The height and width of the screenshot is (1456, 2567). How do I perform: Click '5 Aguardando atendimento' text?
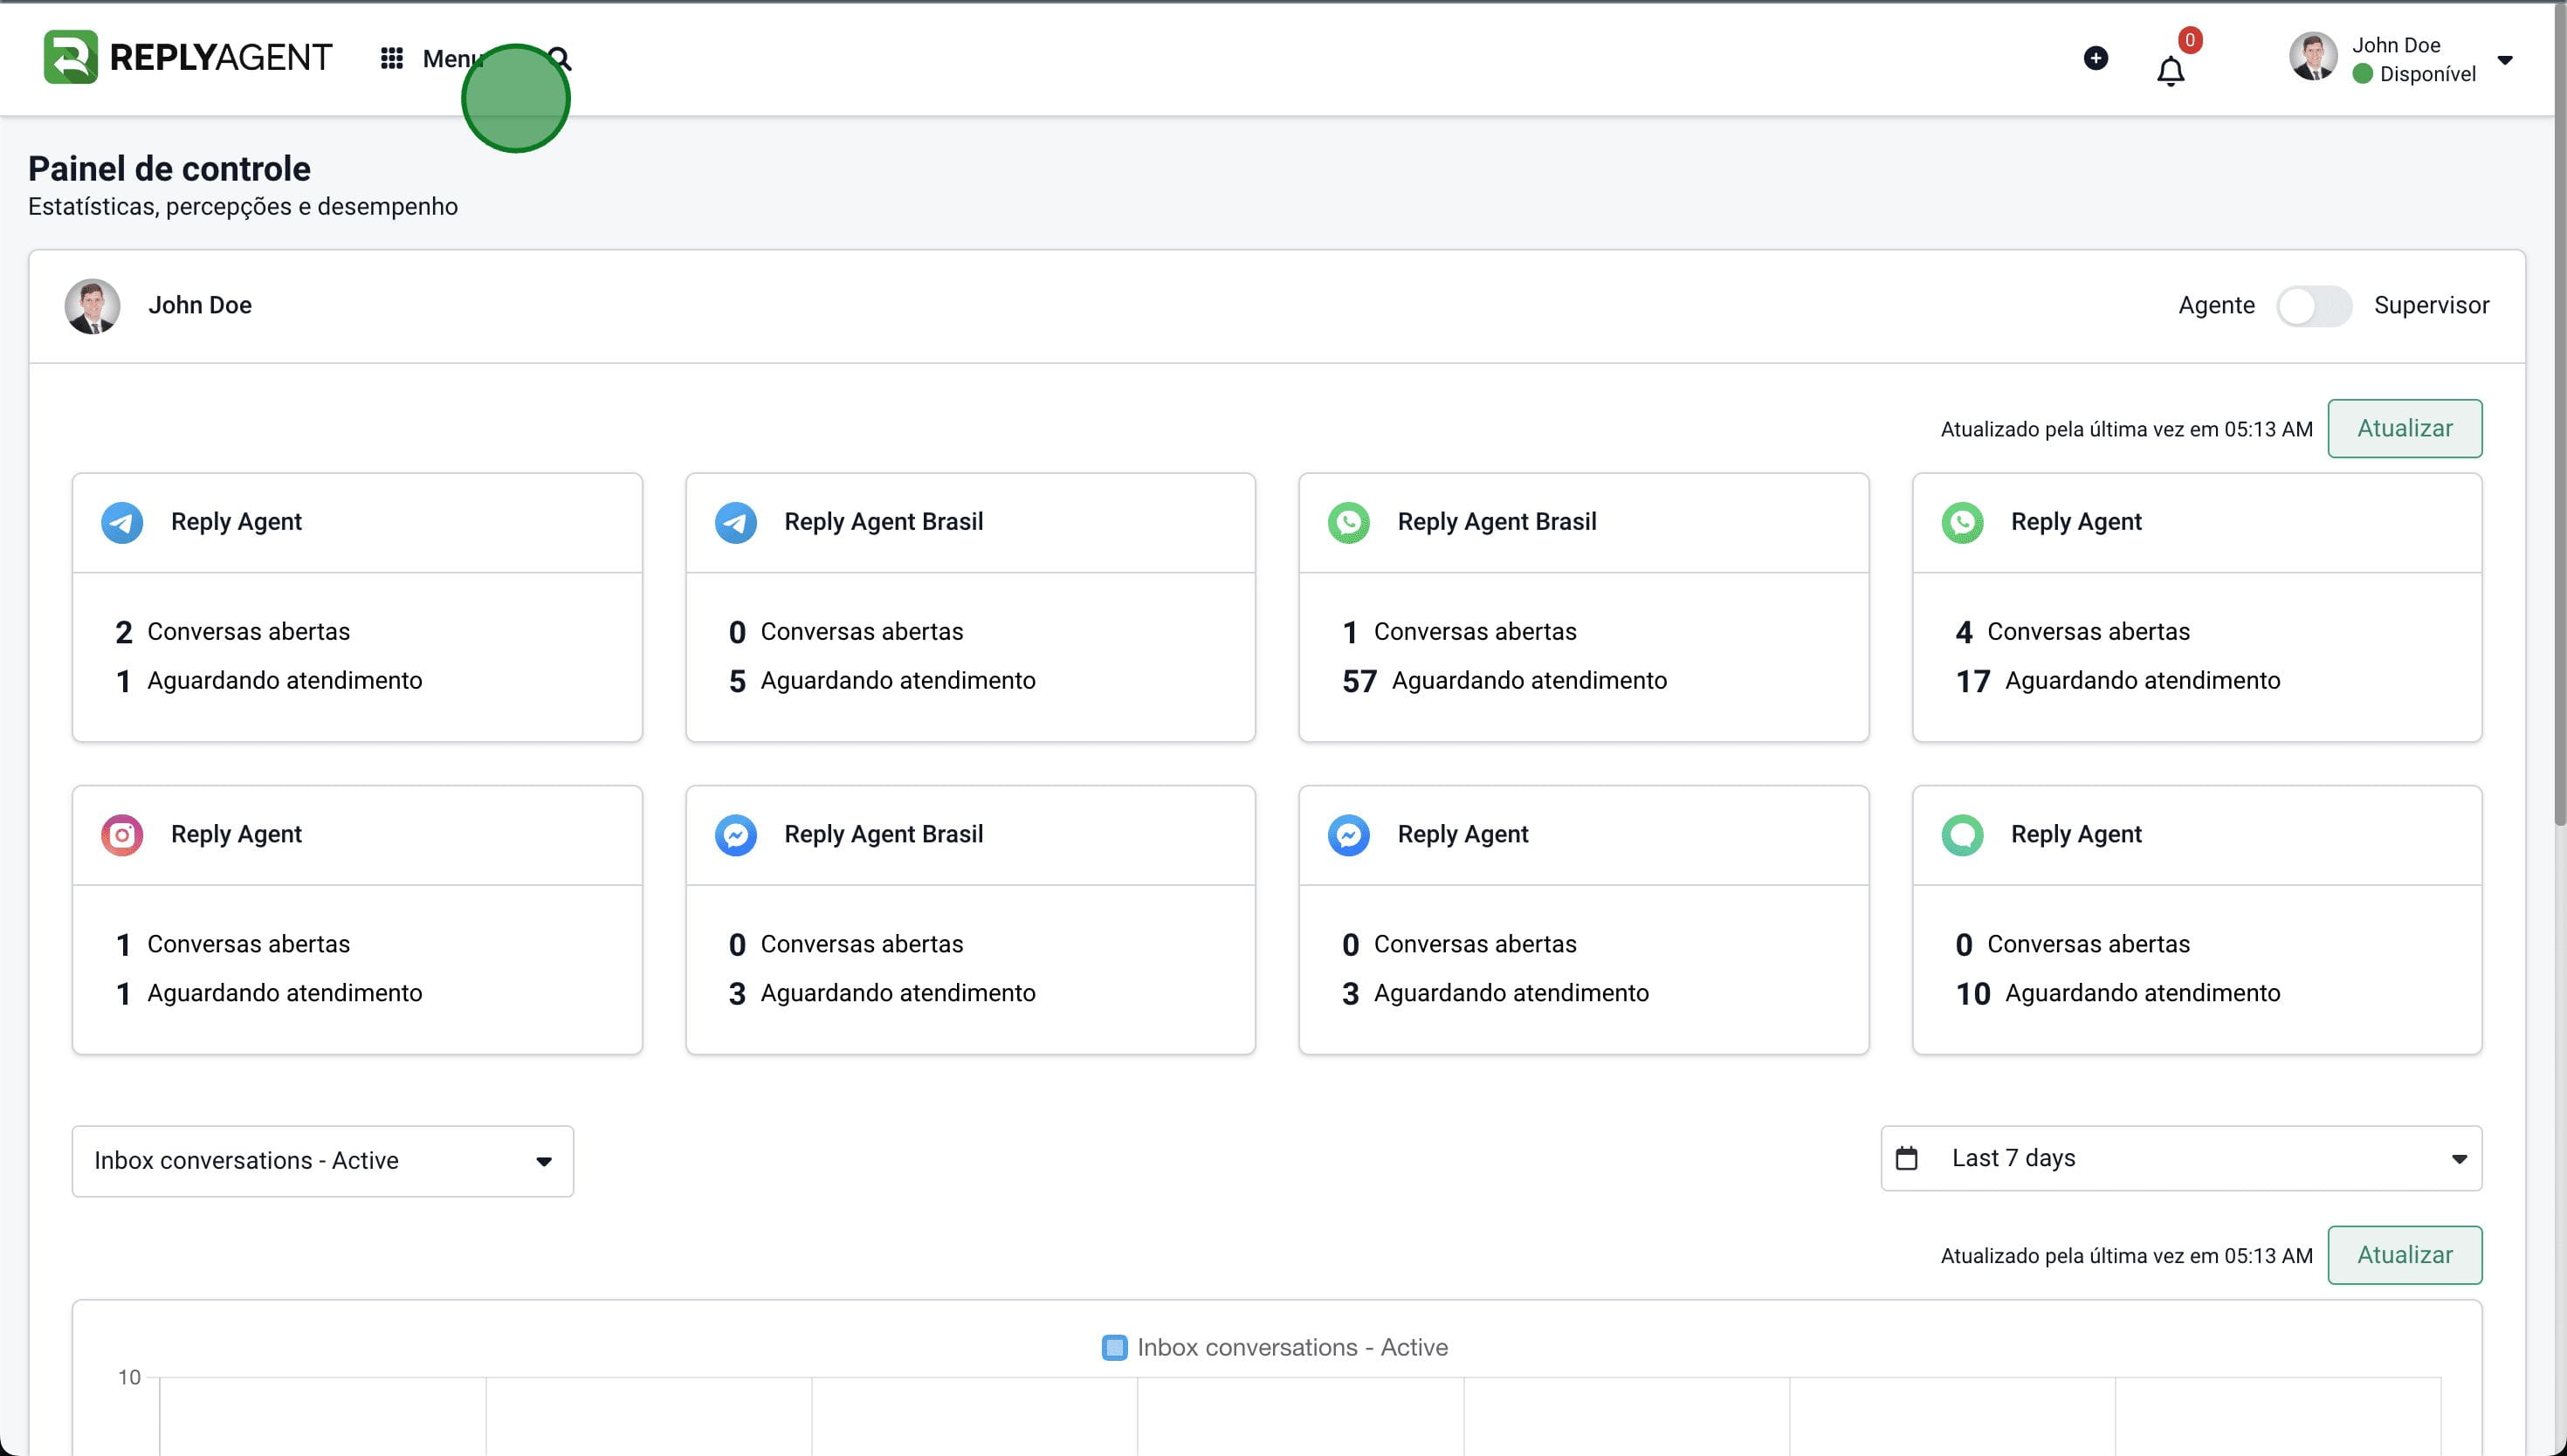point(882,681)
